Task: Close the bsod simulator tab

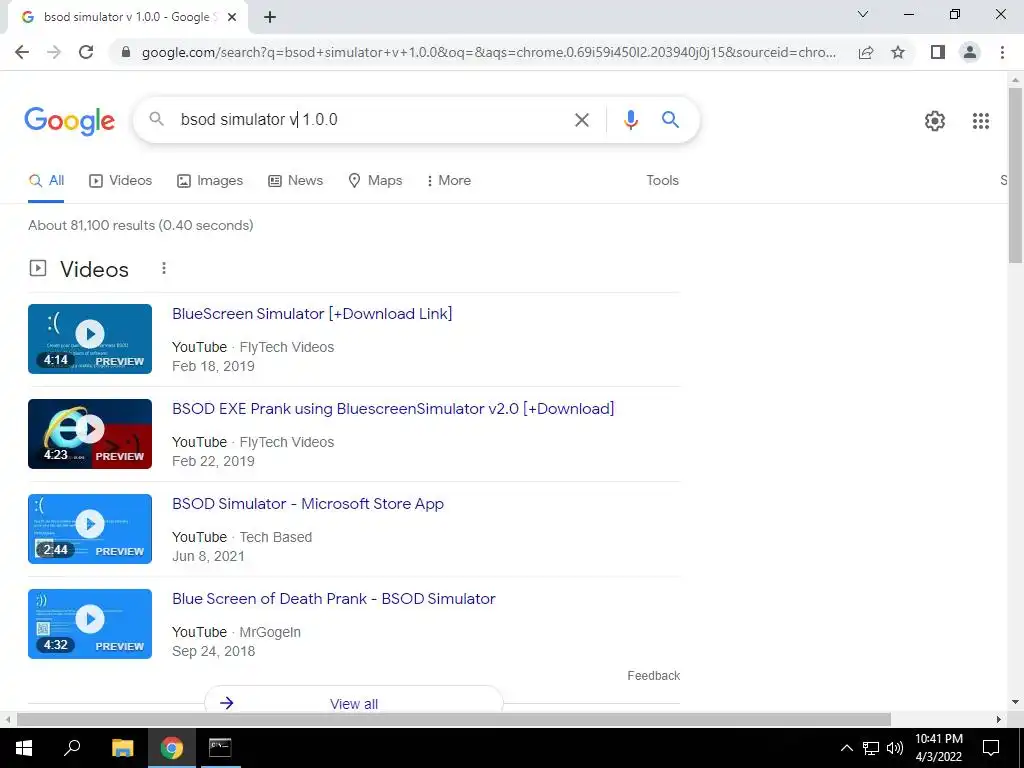Action: click(x=232, y=17)
